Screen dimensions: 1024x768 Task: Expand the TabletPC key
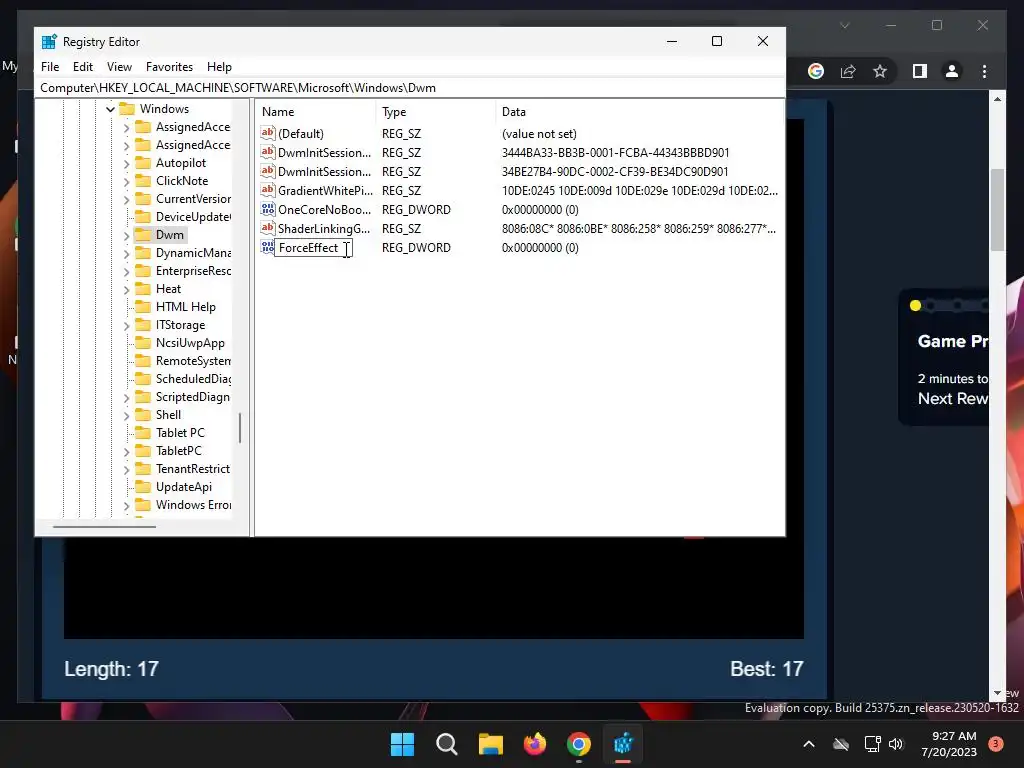point(127,451)
